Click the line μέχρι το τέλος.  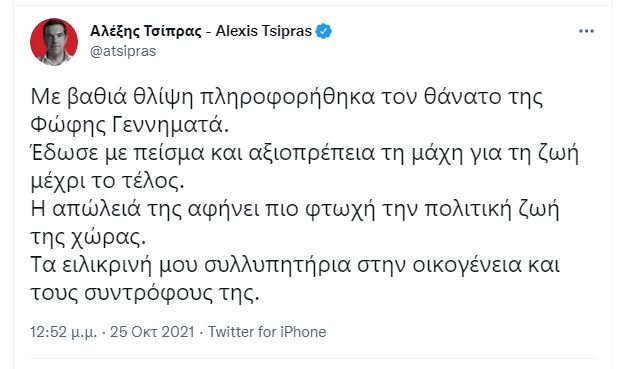point(107,181)
